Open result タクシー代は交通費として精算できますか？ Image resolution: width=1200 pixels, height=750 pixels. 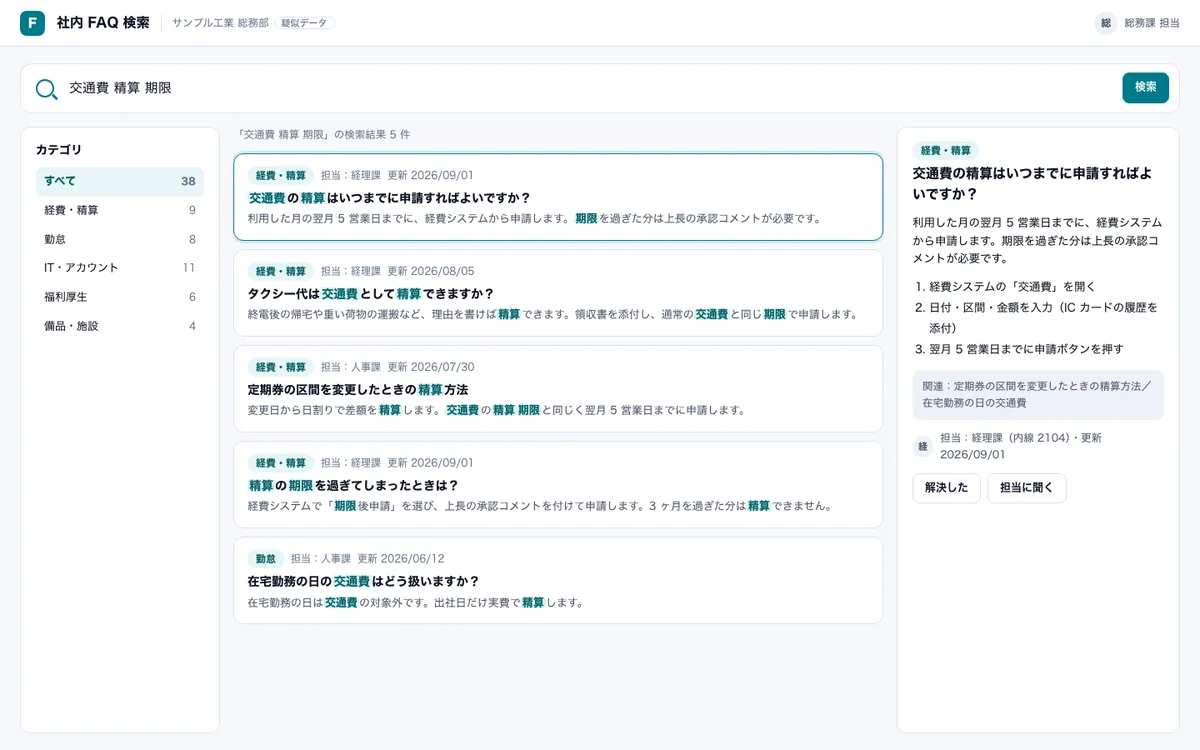558,293
